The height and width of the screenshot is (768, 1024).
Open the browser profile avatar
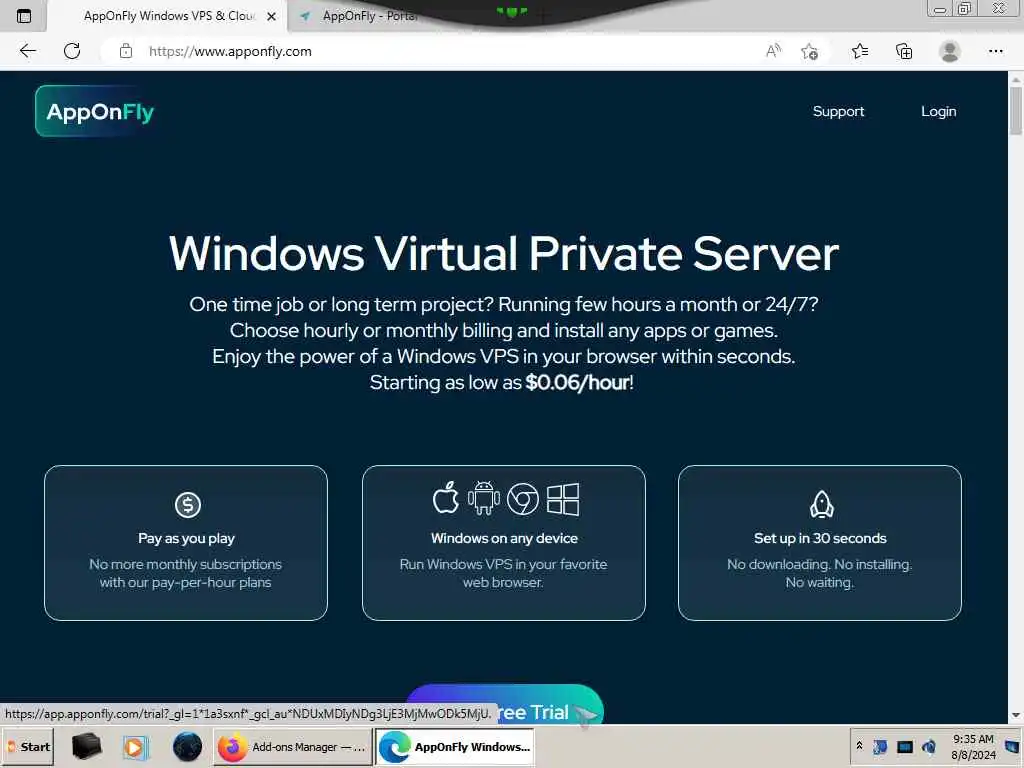950,51
